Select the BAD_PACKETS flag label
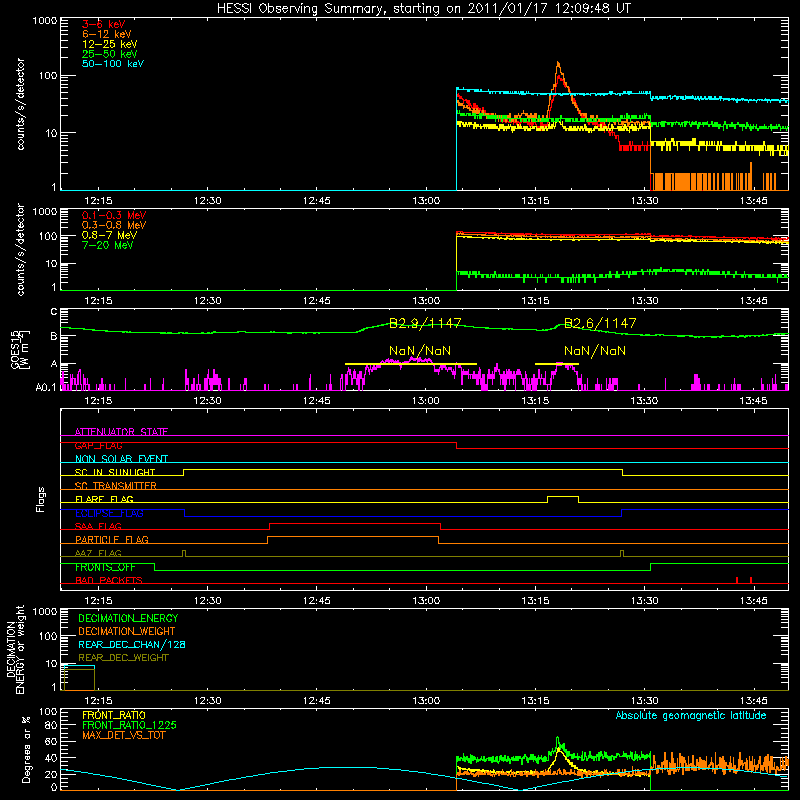The width and height of the screenshot is (800, 800). (109, 580)
